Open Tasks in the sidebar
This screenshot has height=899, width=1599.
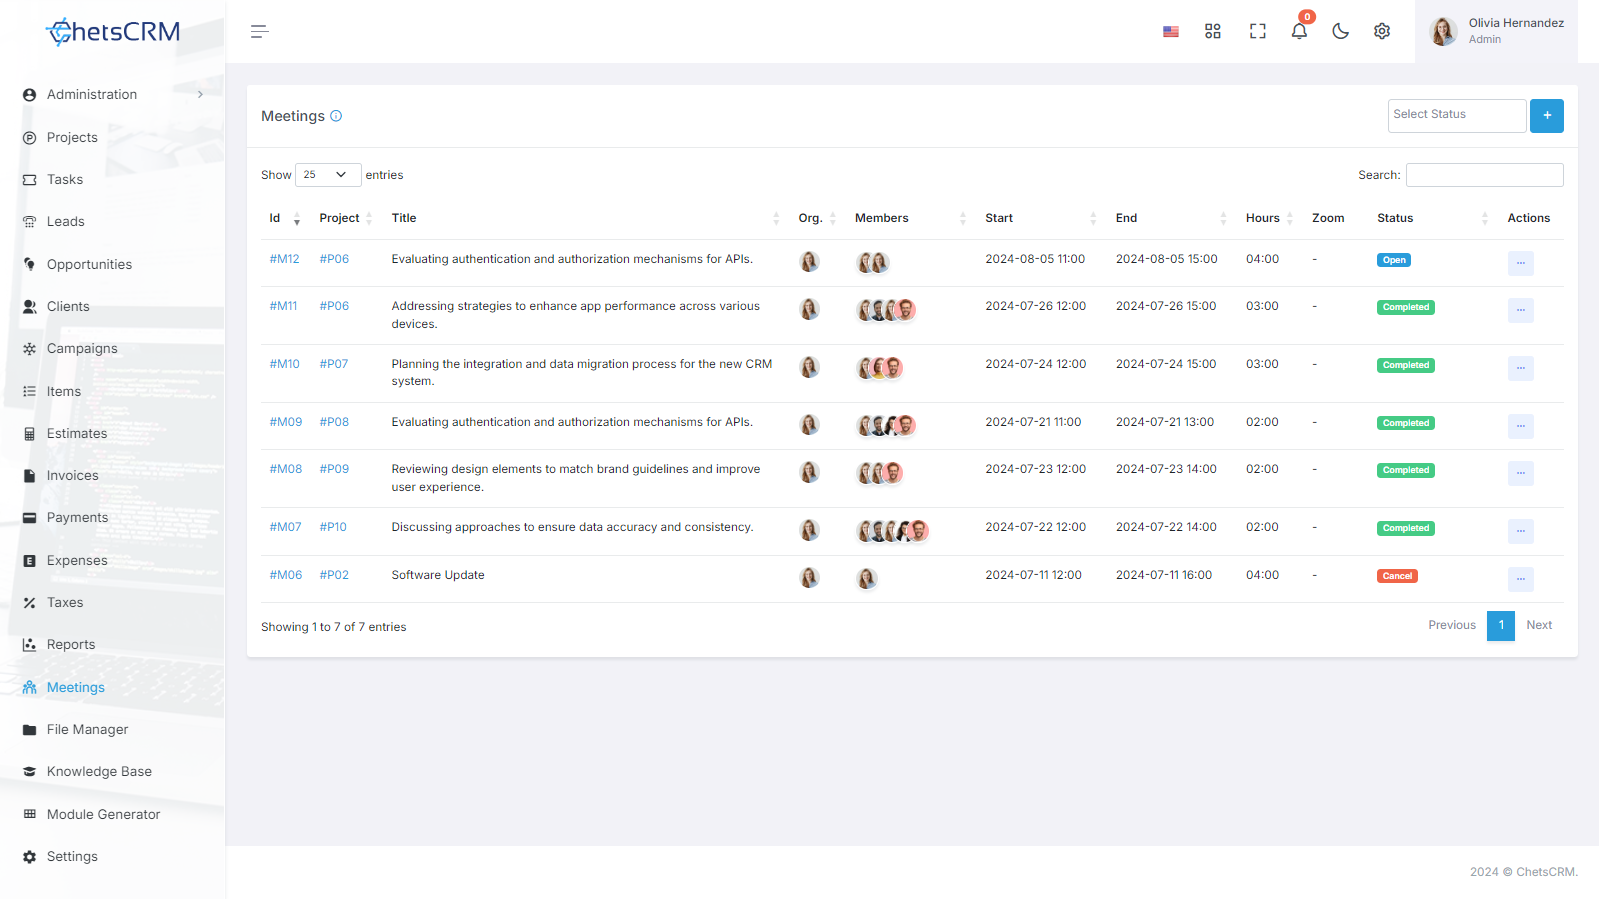click(x=65, y=180)
